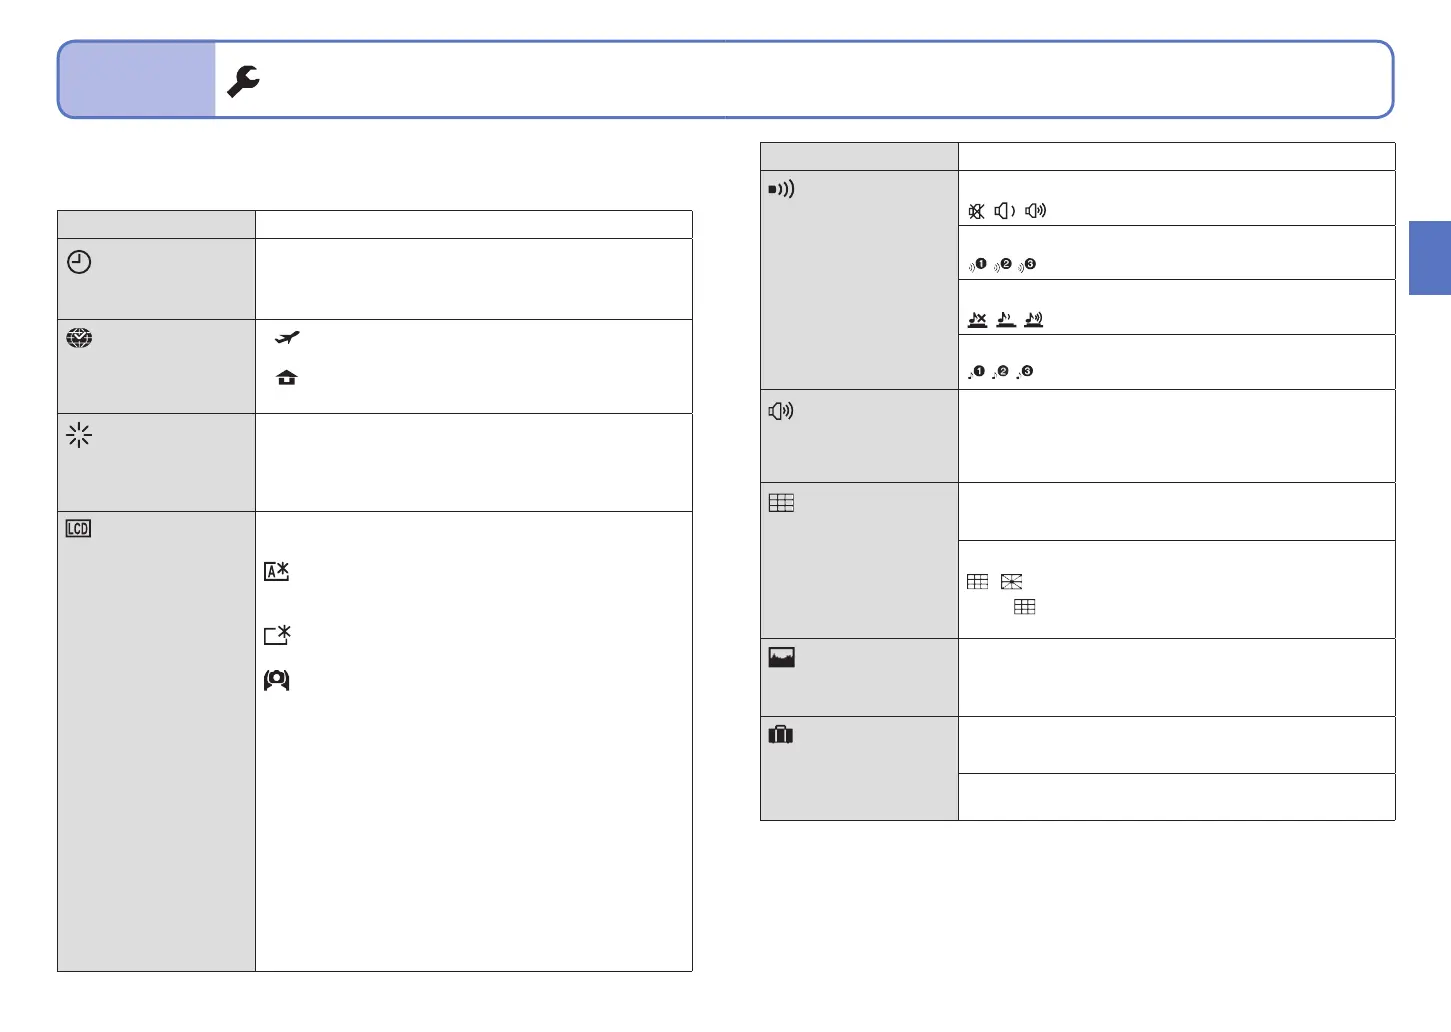Click the wrench setup icon in the header

(x=243, y=81)
